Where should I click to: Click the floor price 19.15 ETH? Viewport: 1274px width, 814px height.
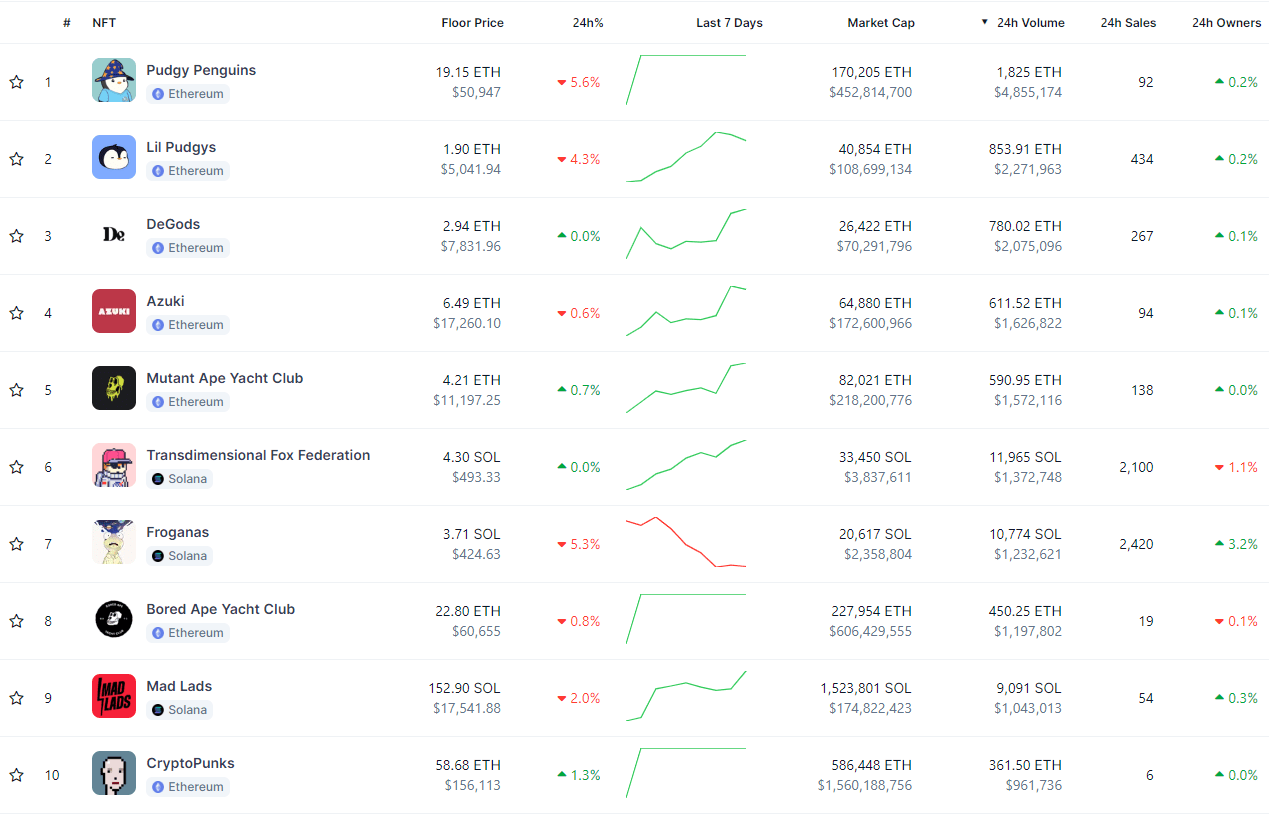[468, 72]
